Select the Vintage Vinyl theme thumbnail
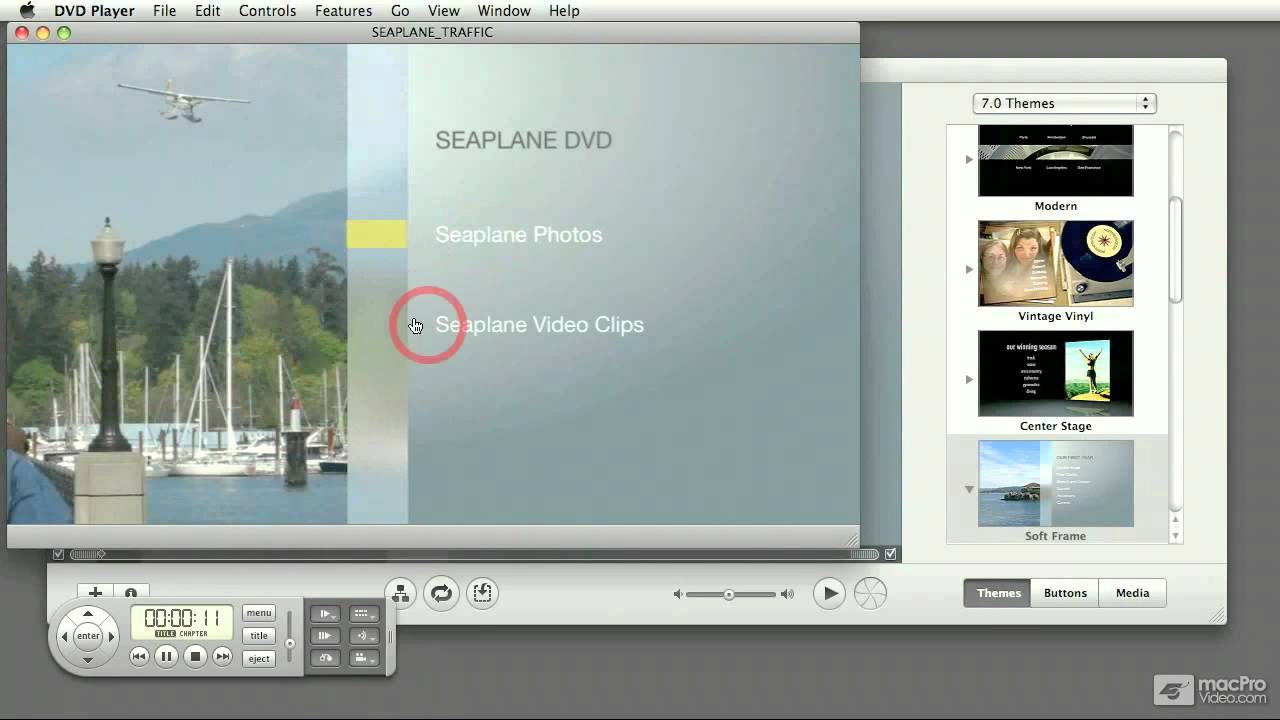This screenshot has width=1280, height=720. 1055,263
